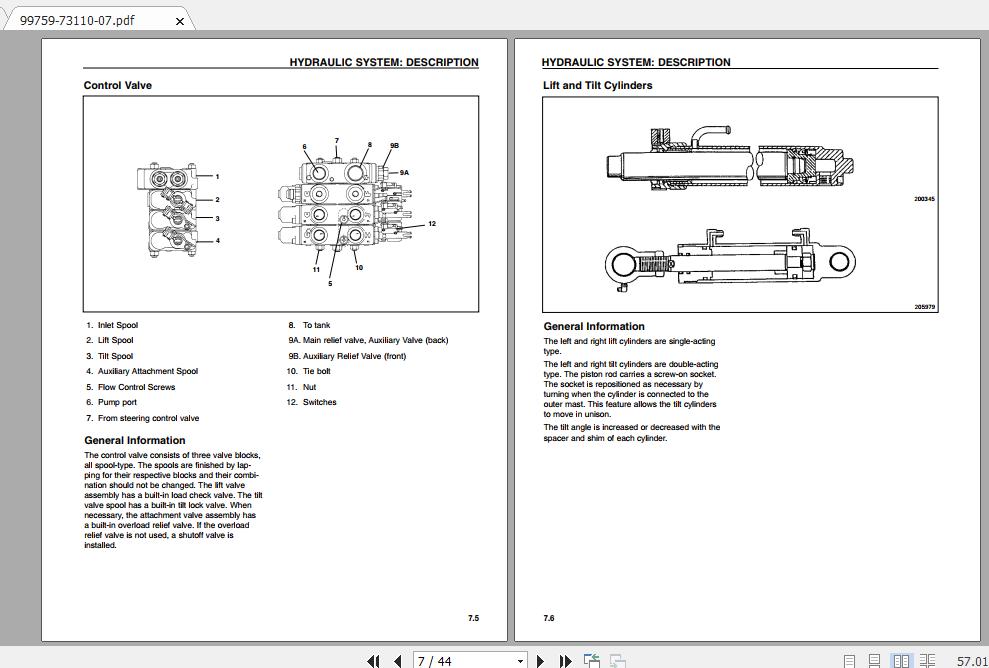Screen dimensions: 989x668
Task: Switch to single page layout
Action: 850,661
